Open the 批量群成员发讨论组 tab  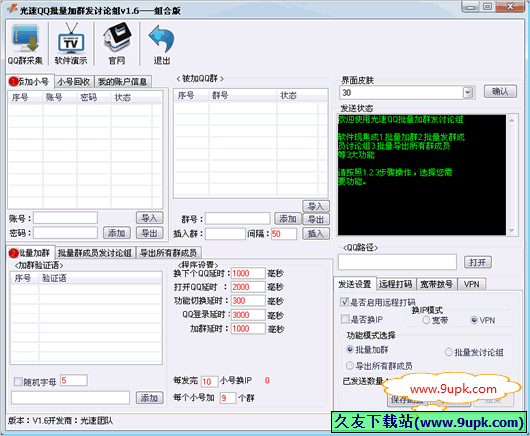click(x=95, y=253)
